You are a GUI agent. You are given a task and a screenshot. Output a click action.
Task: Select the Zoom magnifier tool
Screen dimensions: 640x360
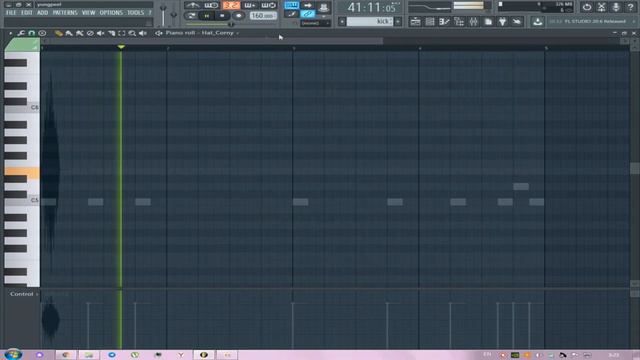132,33
